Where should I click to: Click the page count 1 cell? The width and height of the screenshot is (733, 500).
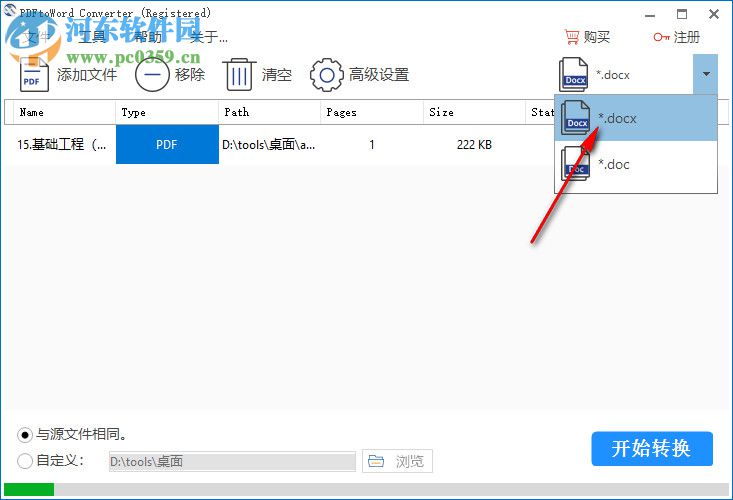tap(372, 145)
